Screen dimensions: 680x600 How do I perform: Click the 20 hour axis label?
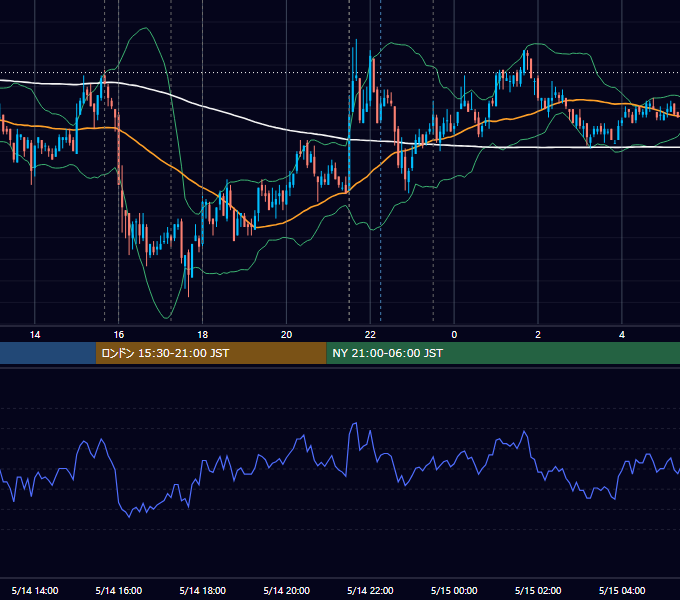tap(286, 335)
